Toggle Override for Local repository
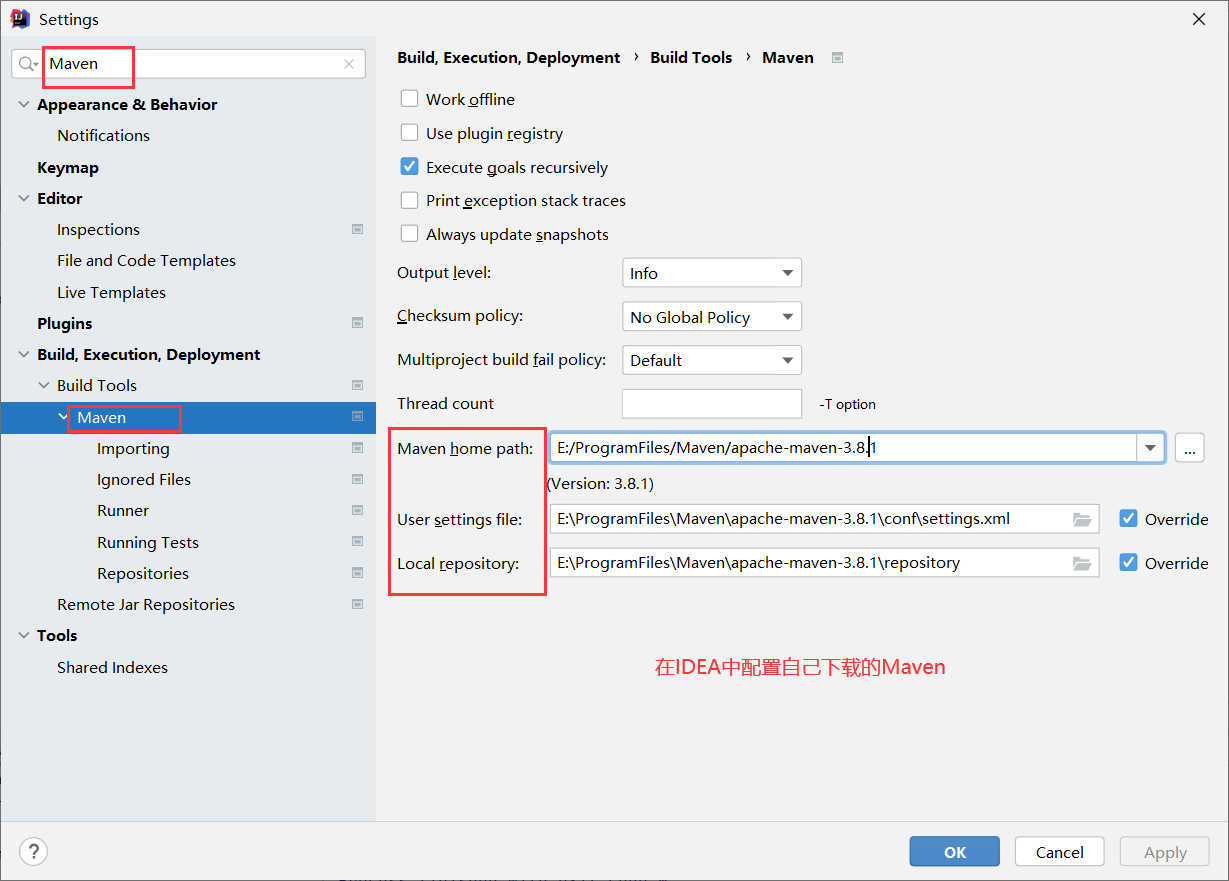 tap(1128, 563)
